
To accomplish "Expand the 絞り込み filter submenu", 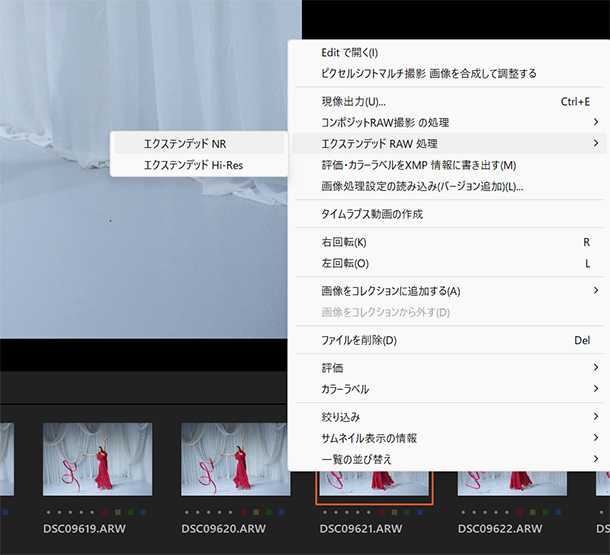I will pyautogui.click(x=450, y=417).
